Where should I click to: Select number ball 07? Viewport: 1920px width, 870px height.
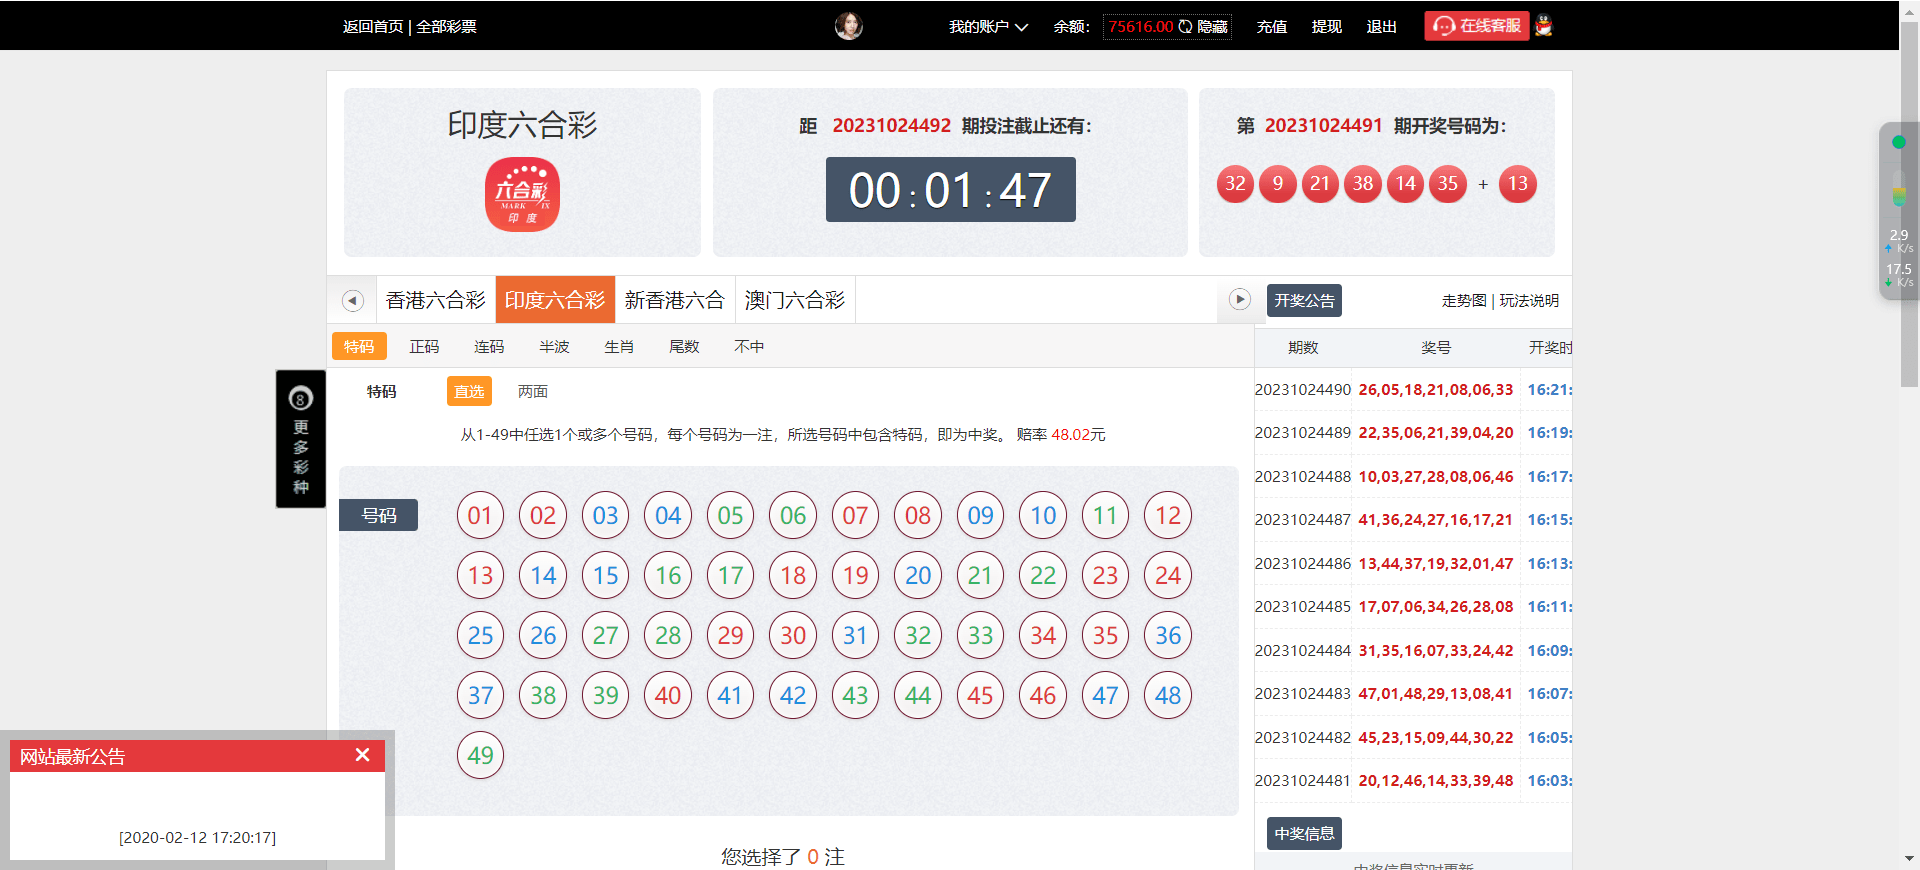(x=855, y=516)
